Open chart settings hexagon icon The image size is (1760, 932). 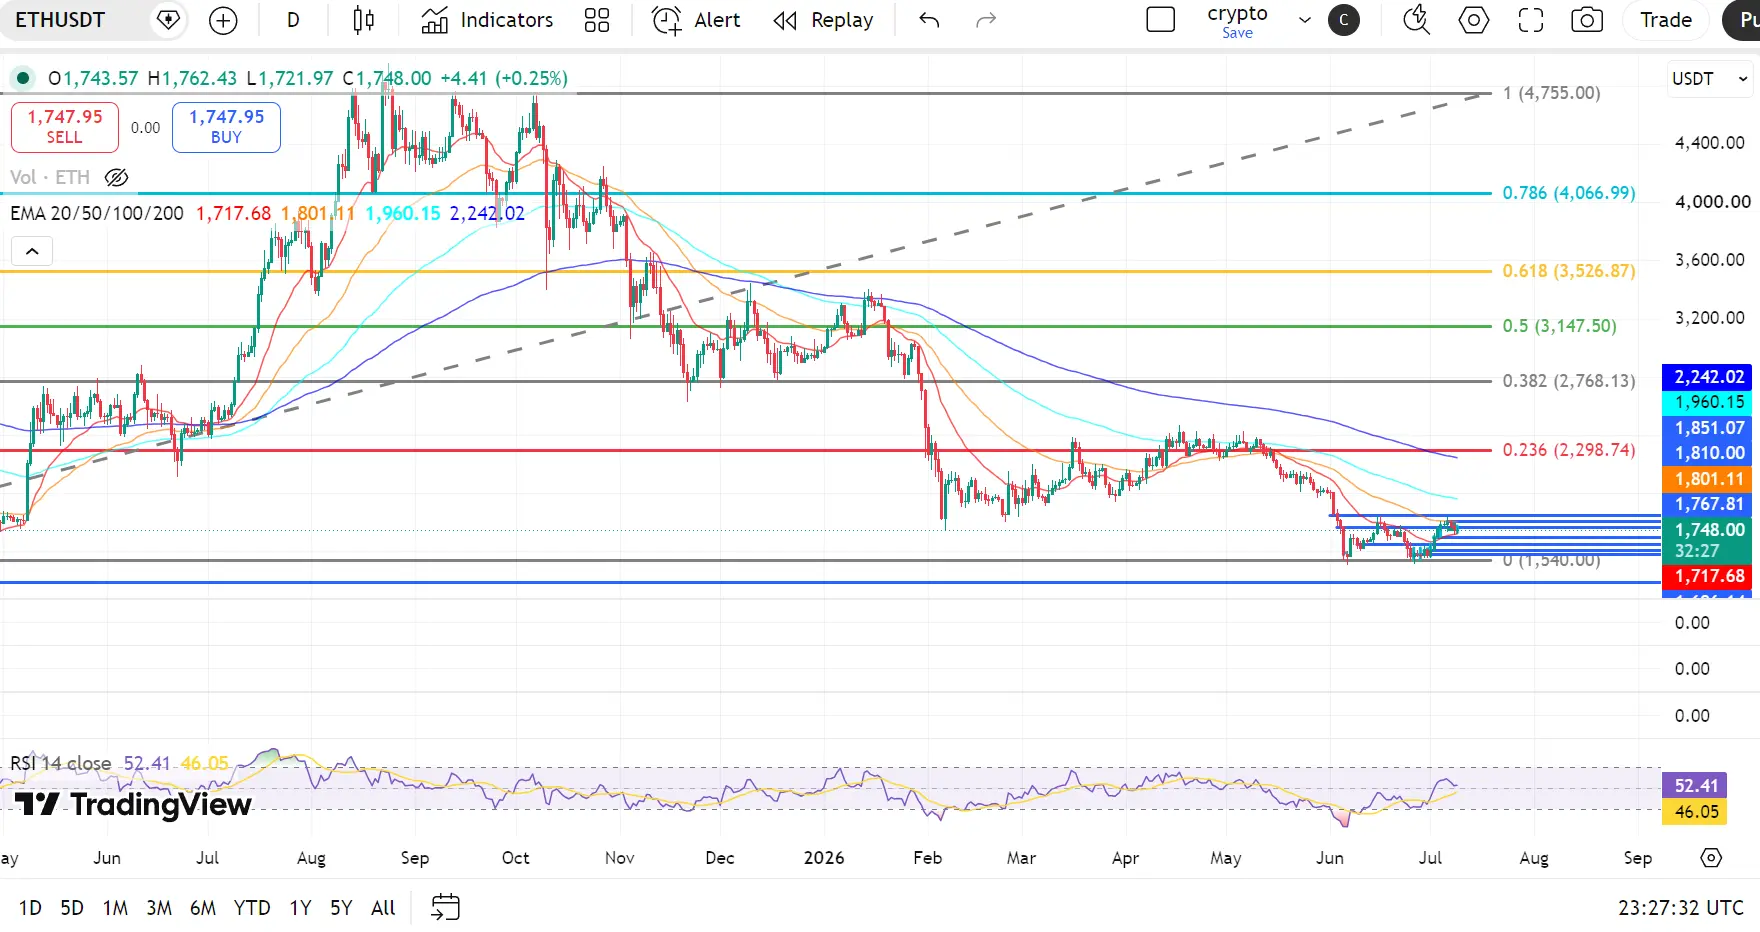1473,20
